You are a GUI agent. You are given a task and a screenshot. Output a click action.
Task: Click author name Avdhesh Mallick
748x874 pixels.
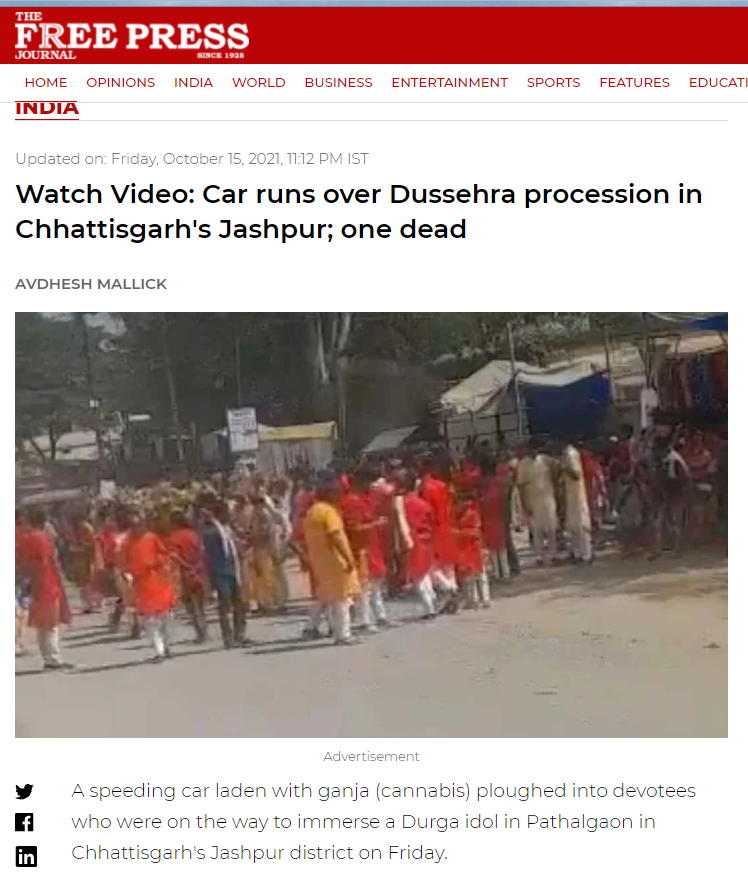tap(91, 284)
